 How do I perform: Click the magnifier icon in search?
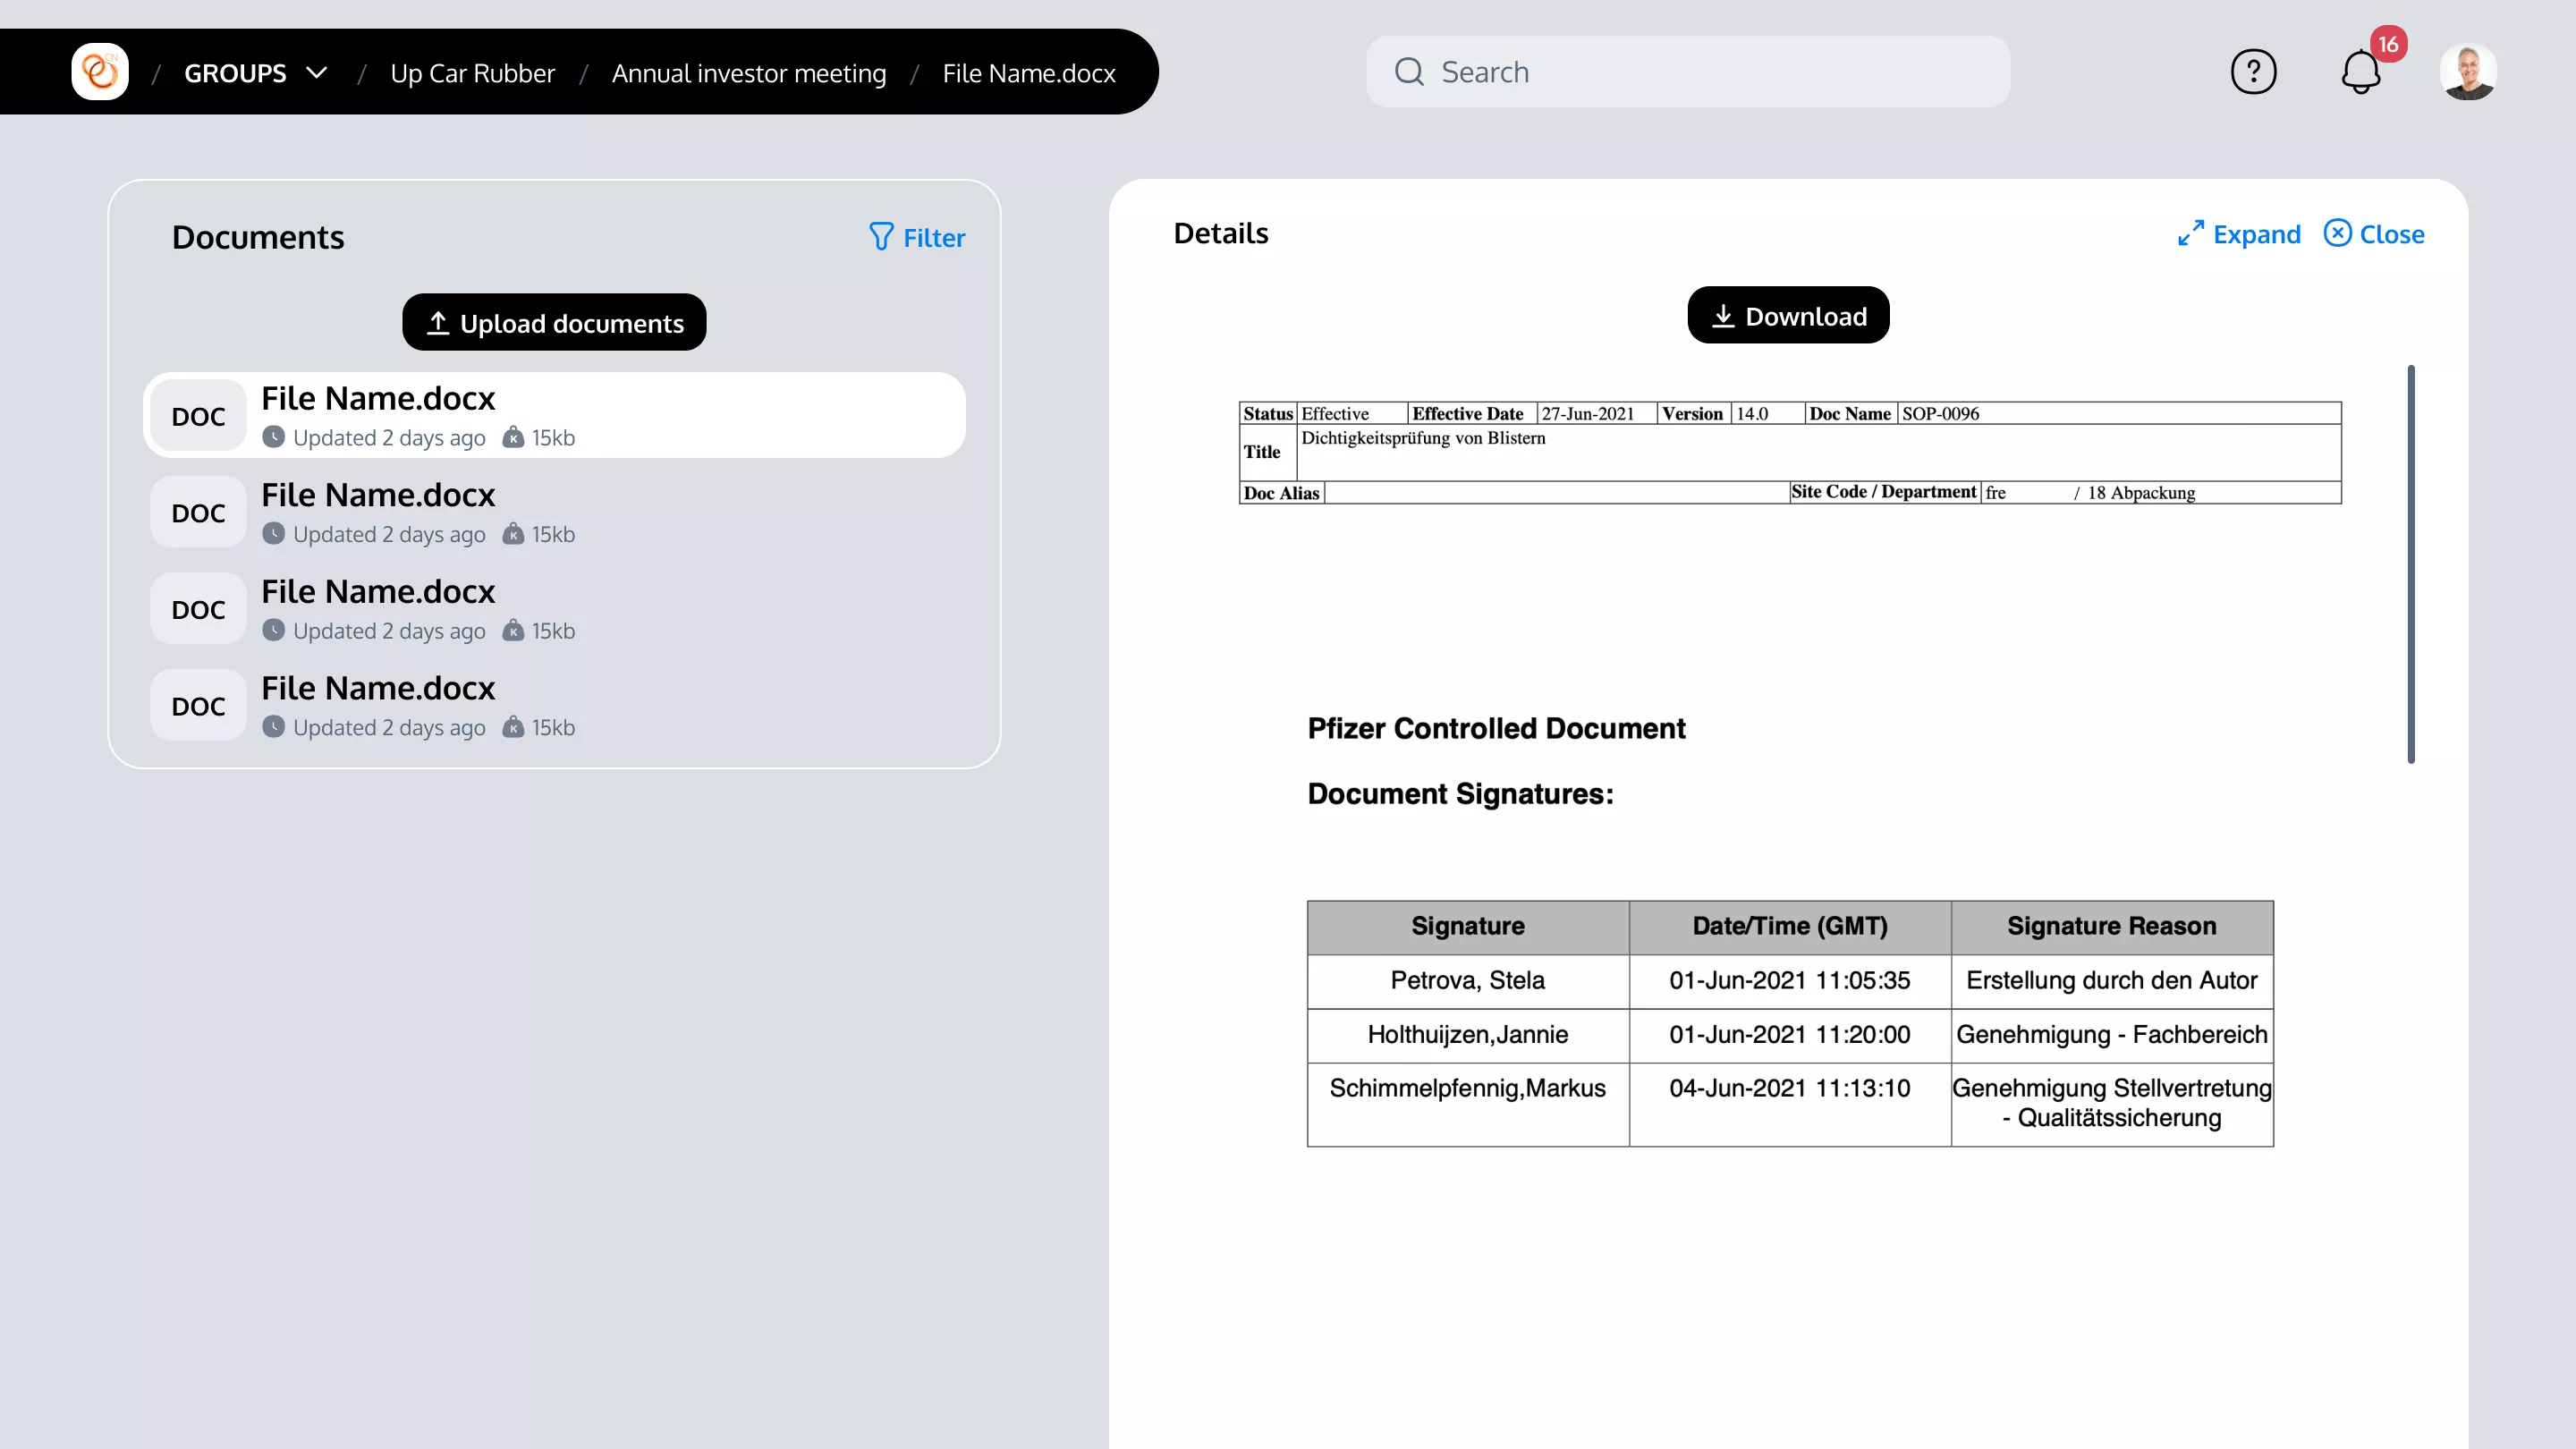(x=1409, y=72)
